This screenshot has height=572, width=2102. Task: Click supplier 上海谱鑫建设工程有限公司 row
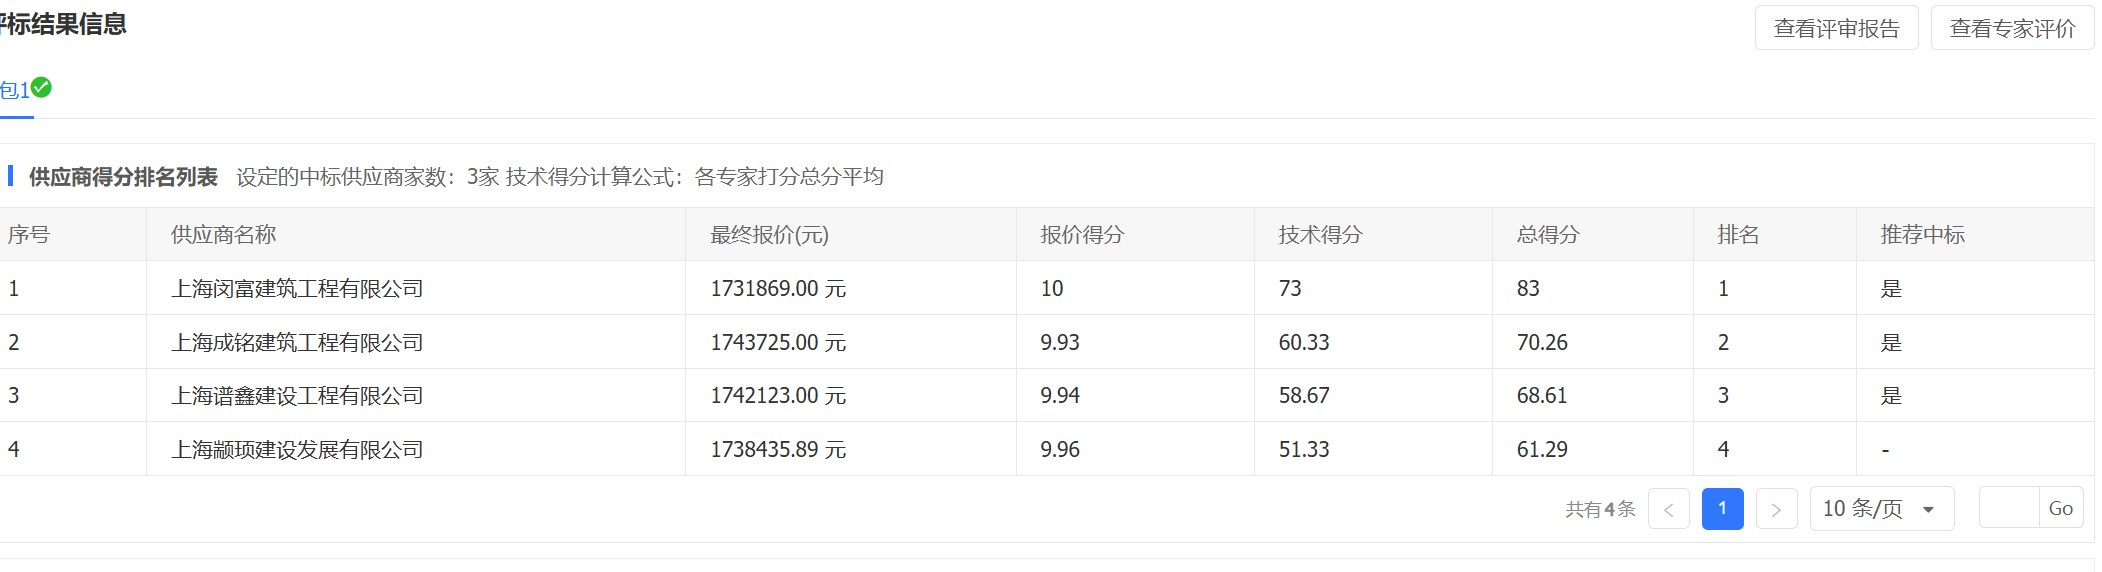297,396
